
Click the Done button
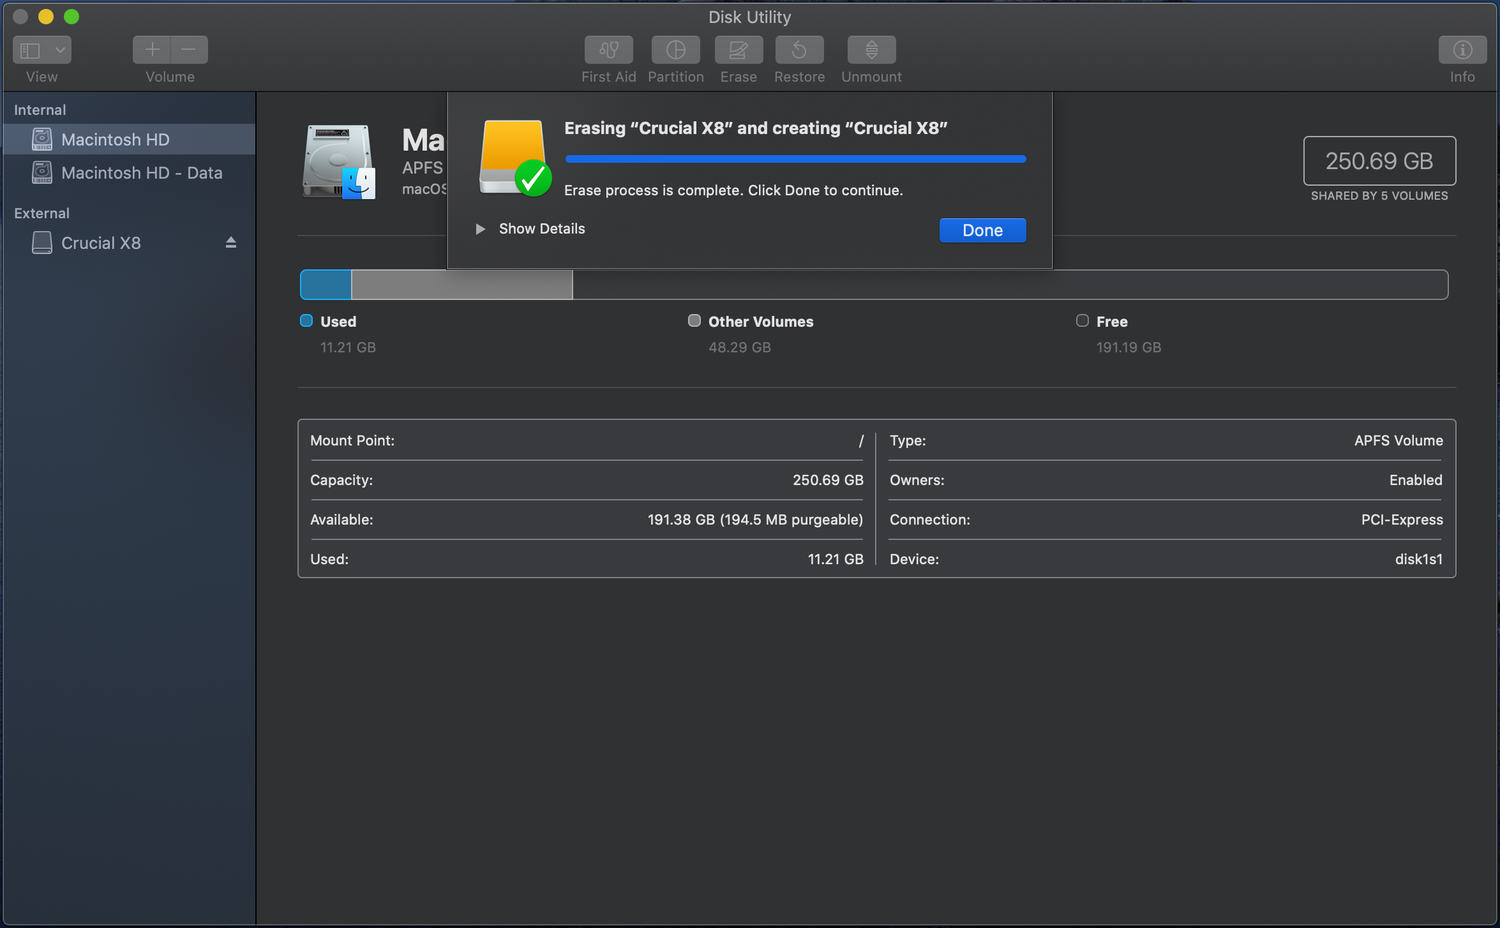coord(982,231)
